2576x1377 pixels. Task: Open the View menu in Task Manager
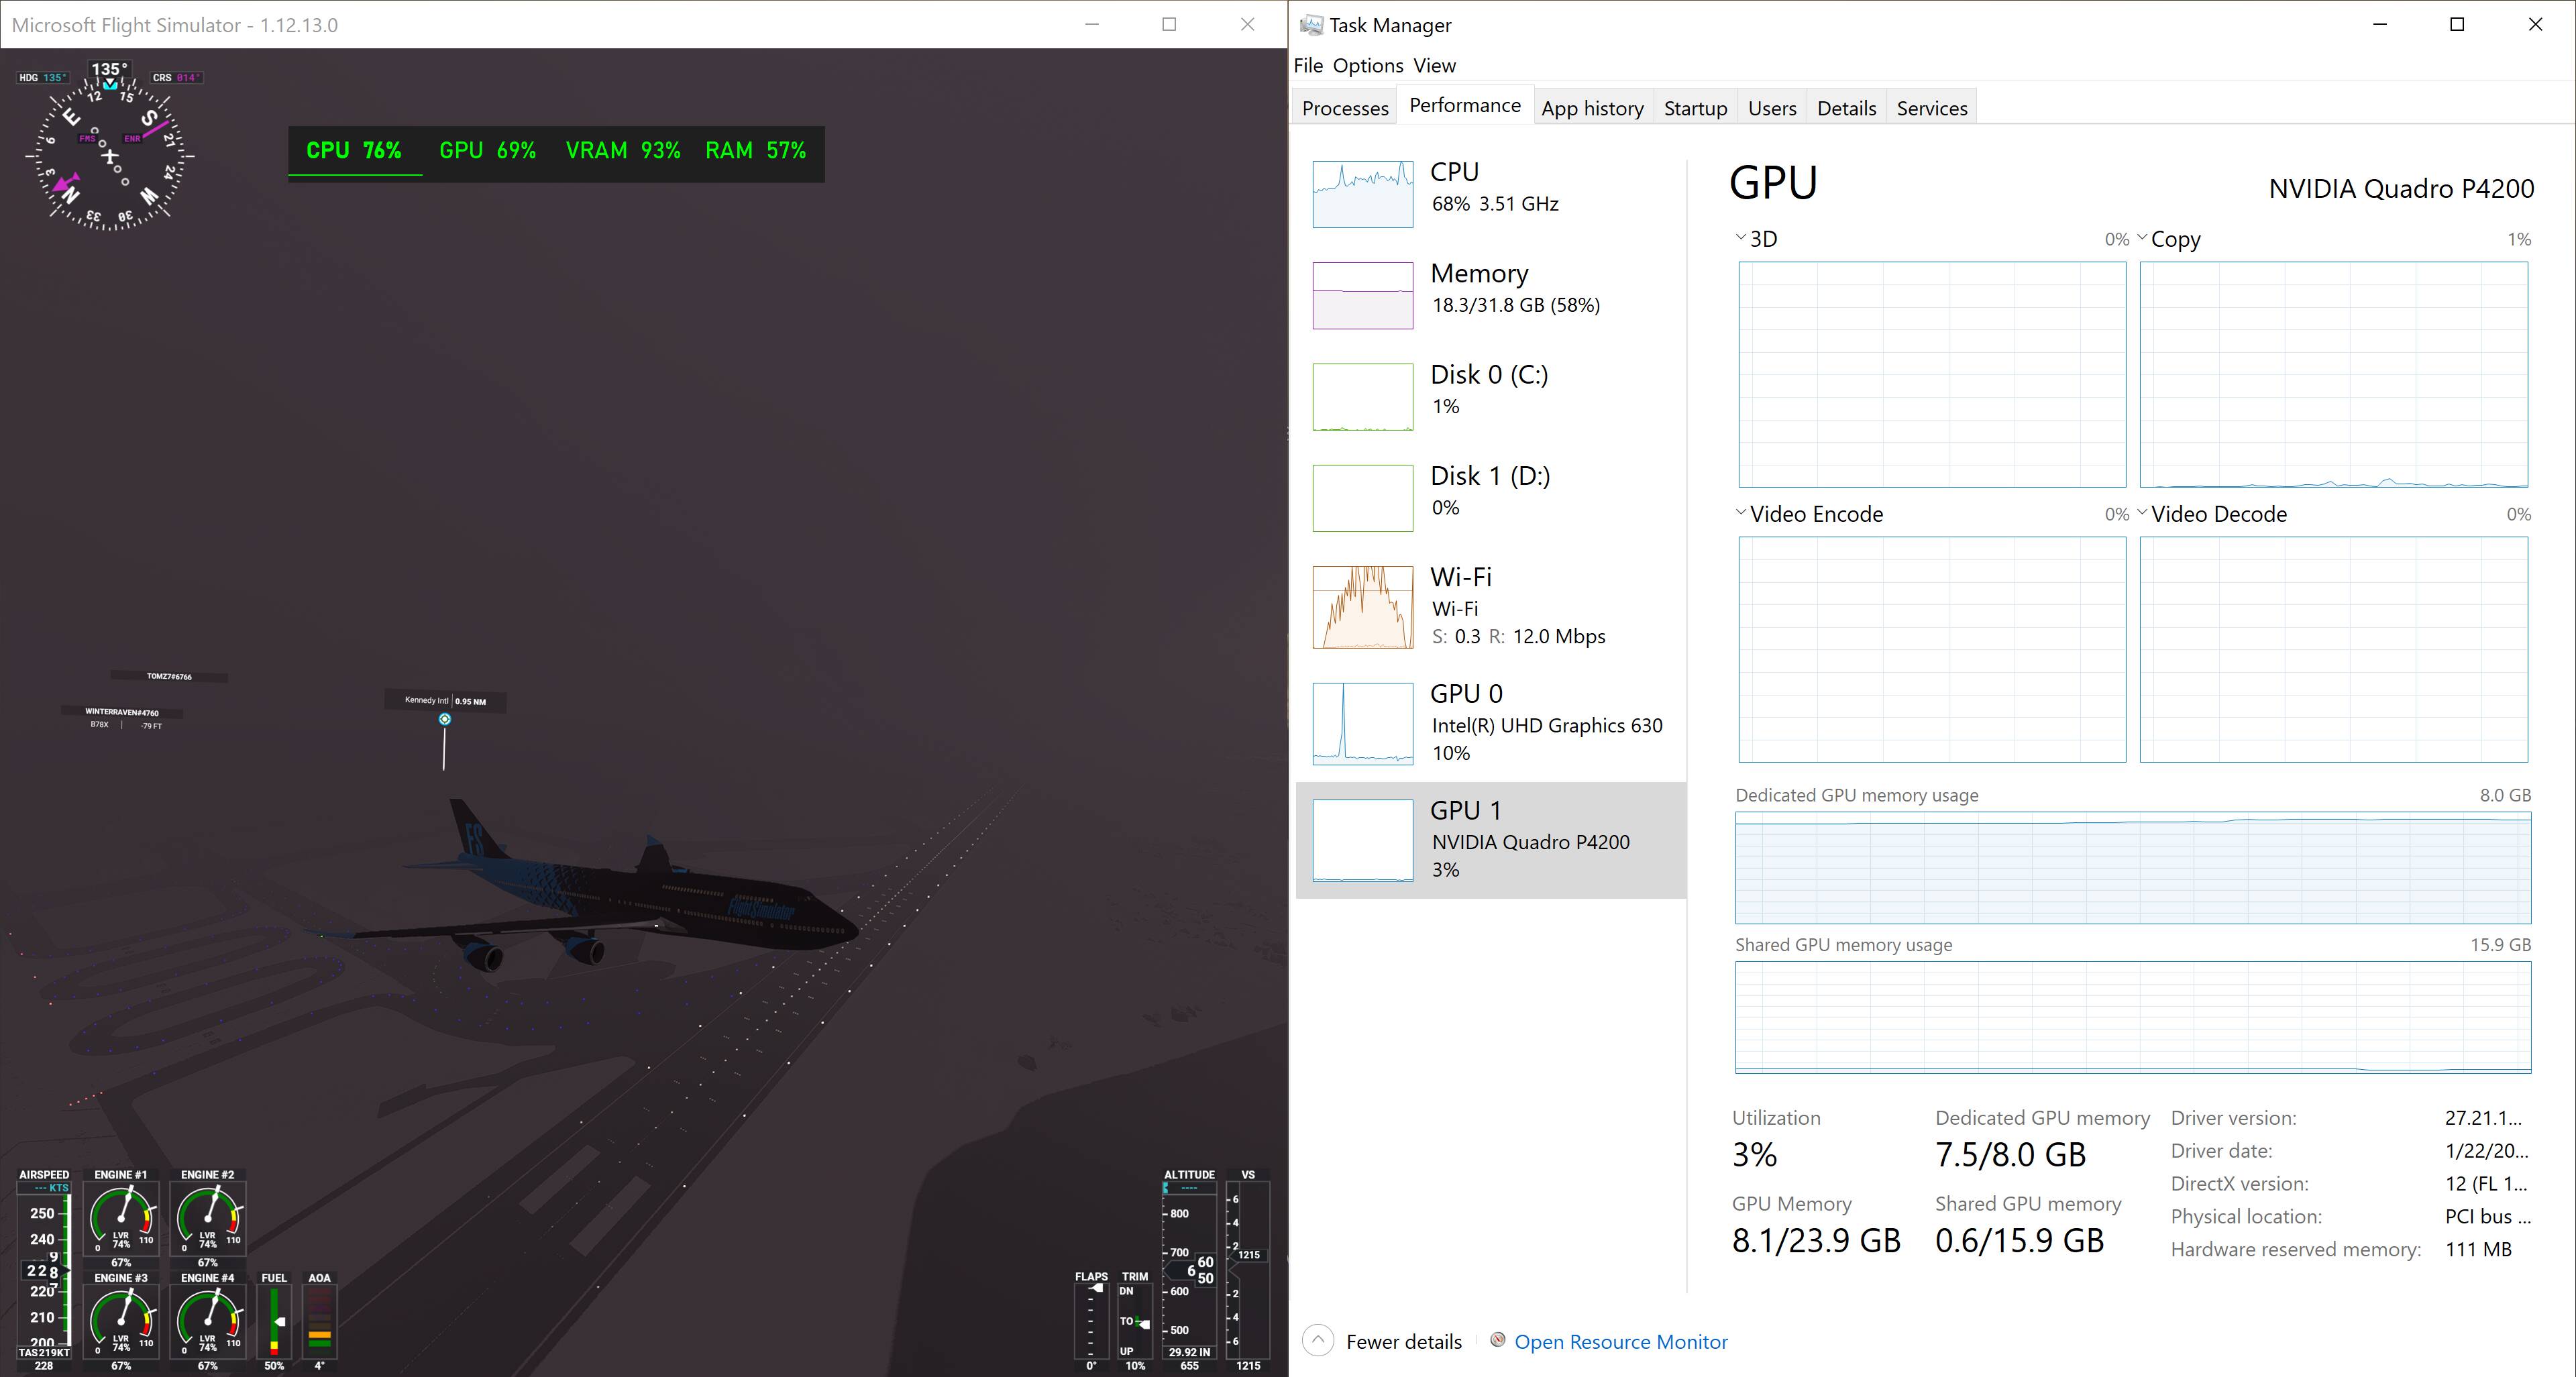[1434, 65]
